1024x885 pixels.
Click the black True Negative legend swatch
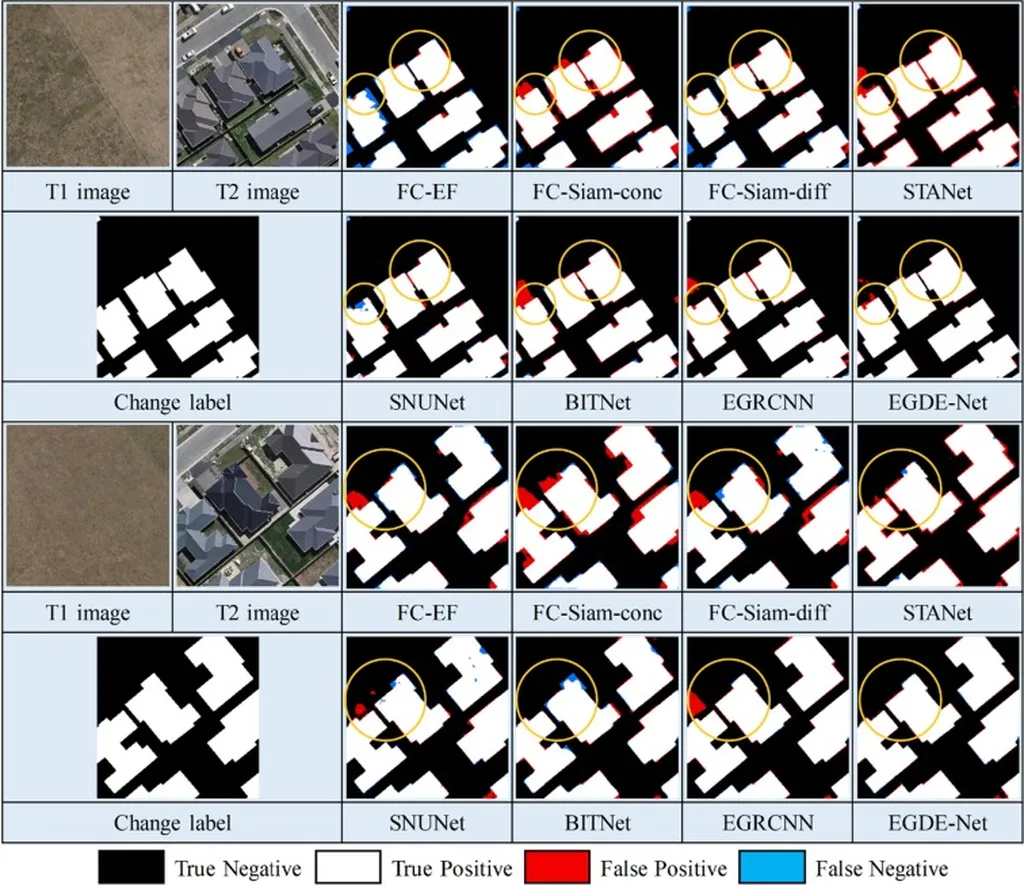pos(131,867)
